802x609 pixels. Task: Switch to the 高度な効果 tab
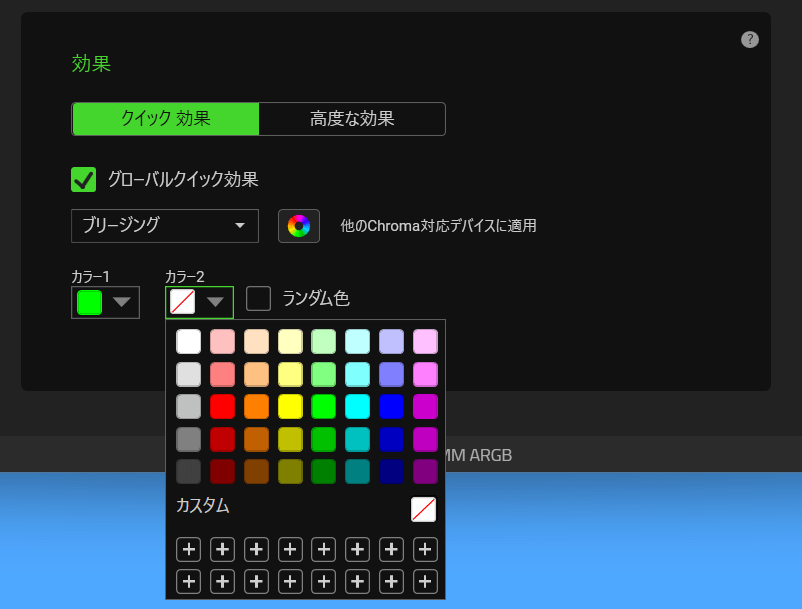(x=352, y=119)
